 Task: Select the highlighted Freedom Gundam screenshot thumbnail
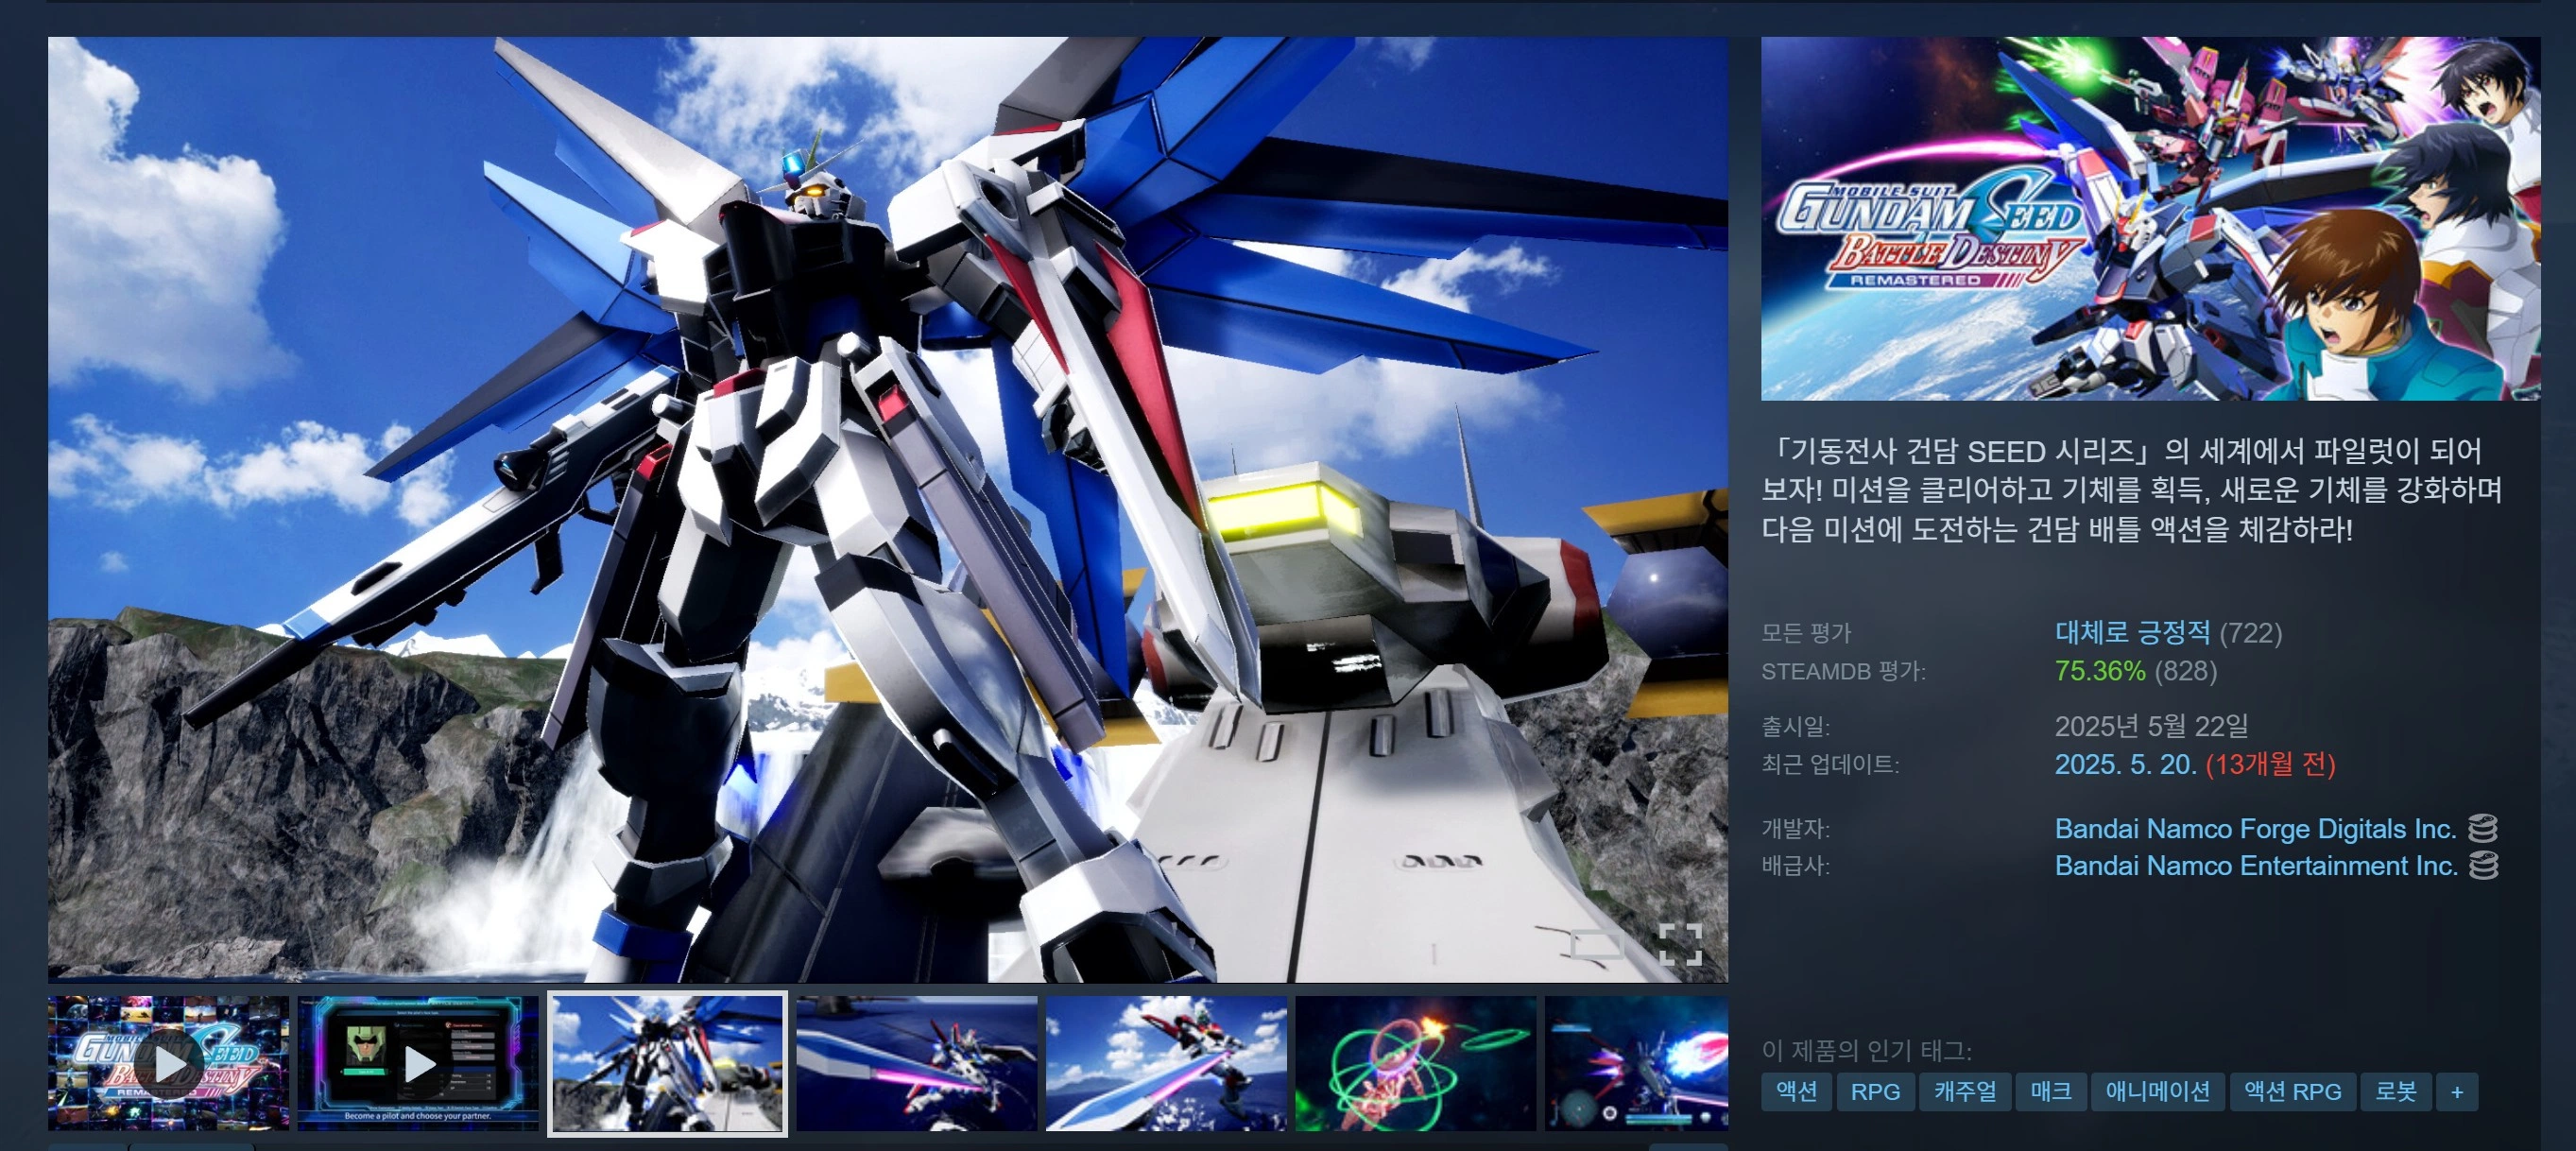coord(667,1063)
